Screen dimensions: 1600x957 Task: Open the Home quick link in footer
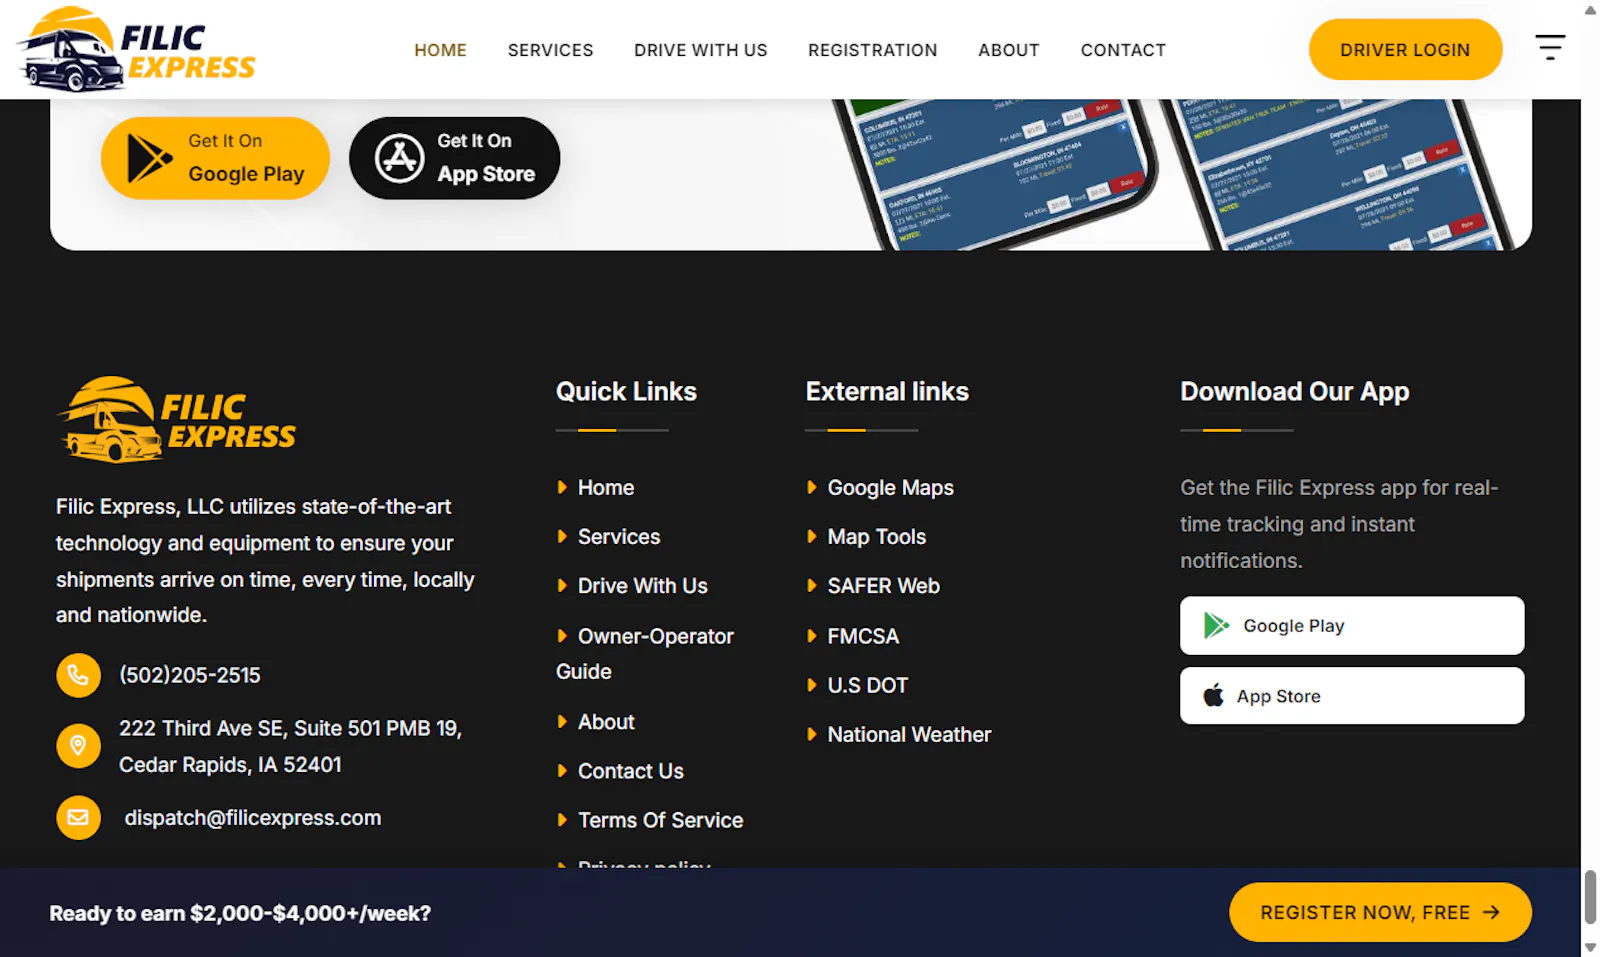click(x=605, y=488)
